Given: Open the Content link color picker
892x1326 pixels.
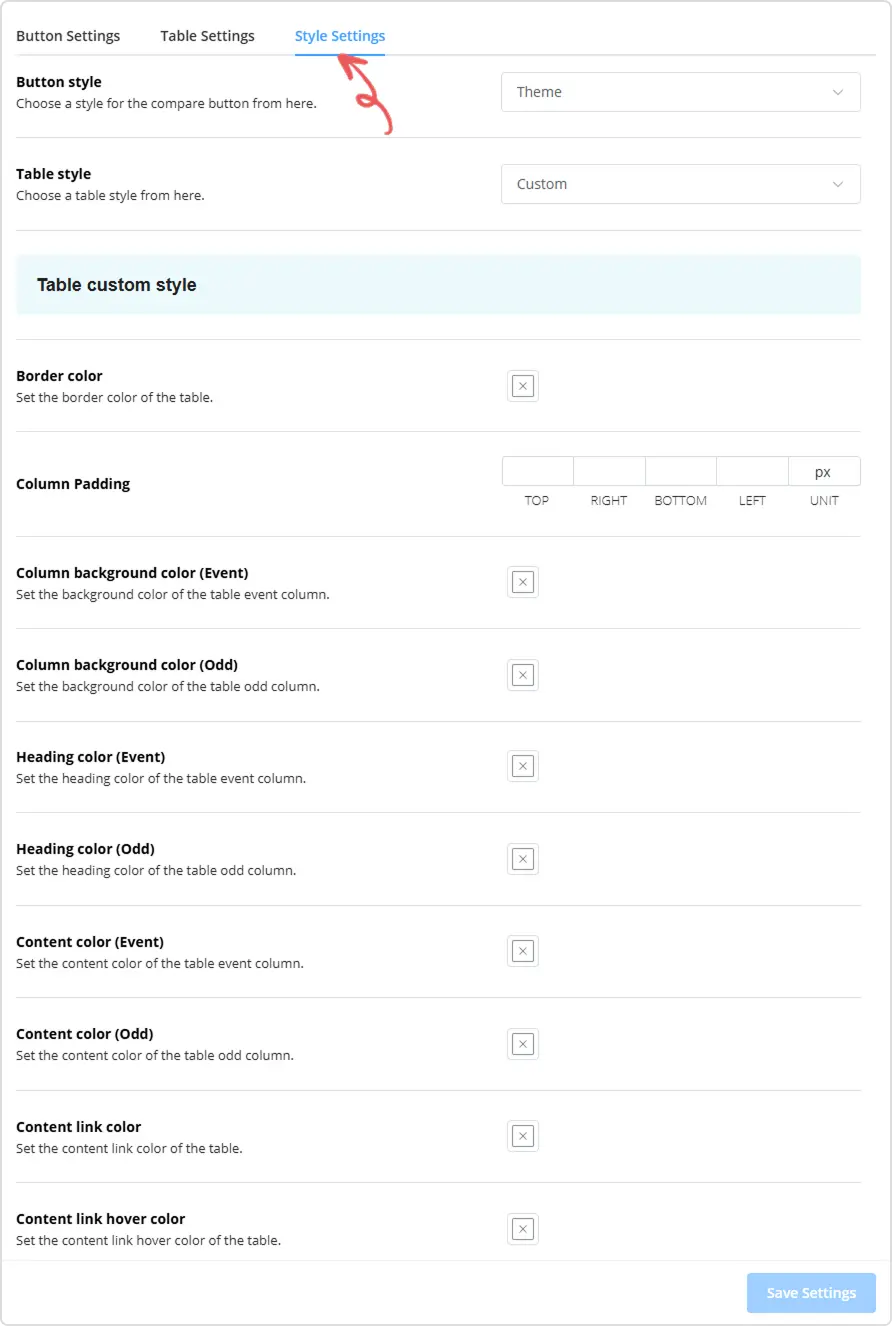Looking at the screenshot, I should click(522, 1135).
